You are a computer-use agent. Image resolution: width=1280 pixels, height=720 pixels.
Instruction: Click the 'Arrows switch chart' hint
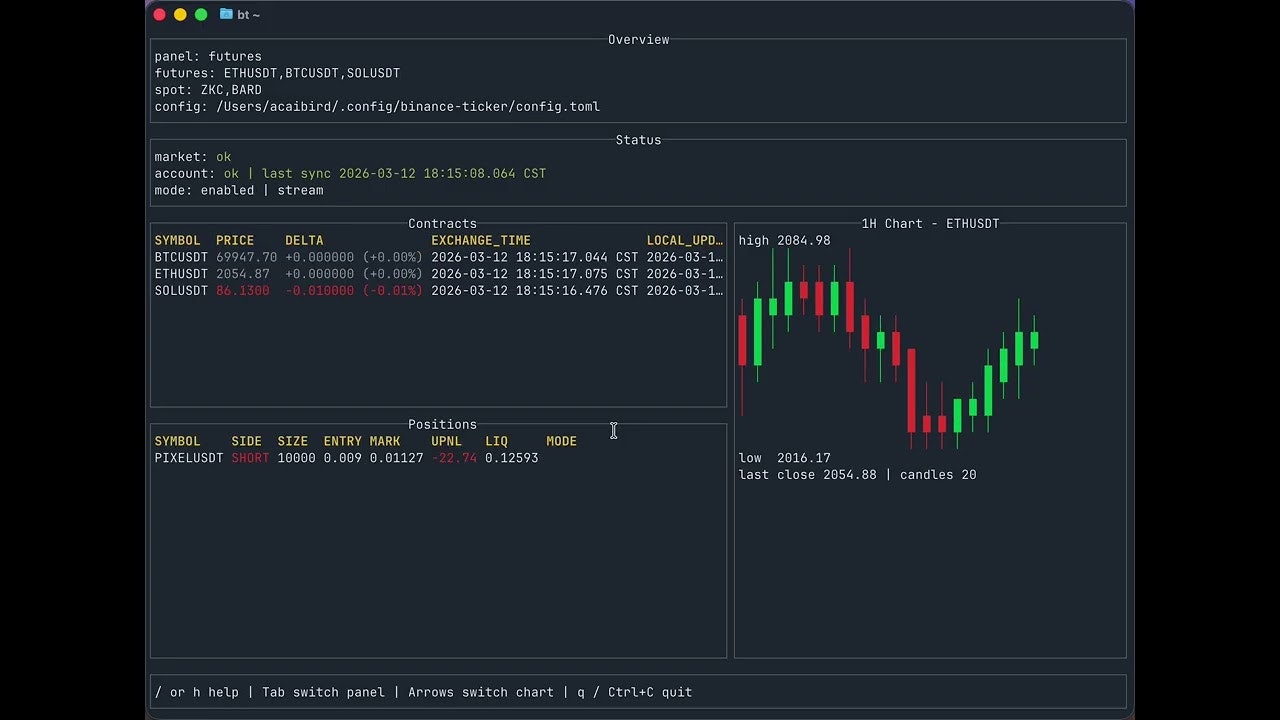[481, 692]
